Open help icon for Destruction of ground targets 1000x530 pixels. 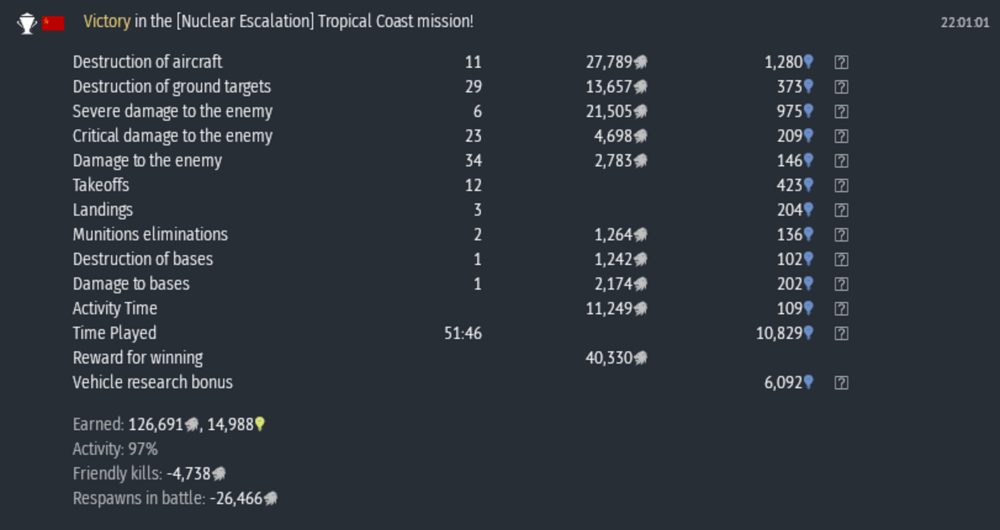841,87
